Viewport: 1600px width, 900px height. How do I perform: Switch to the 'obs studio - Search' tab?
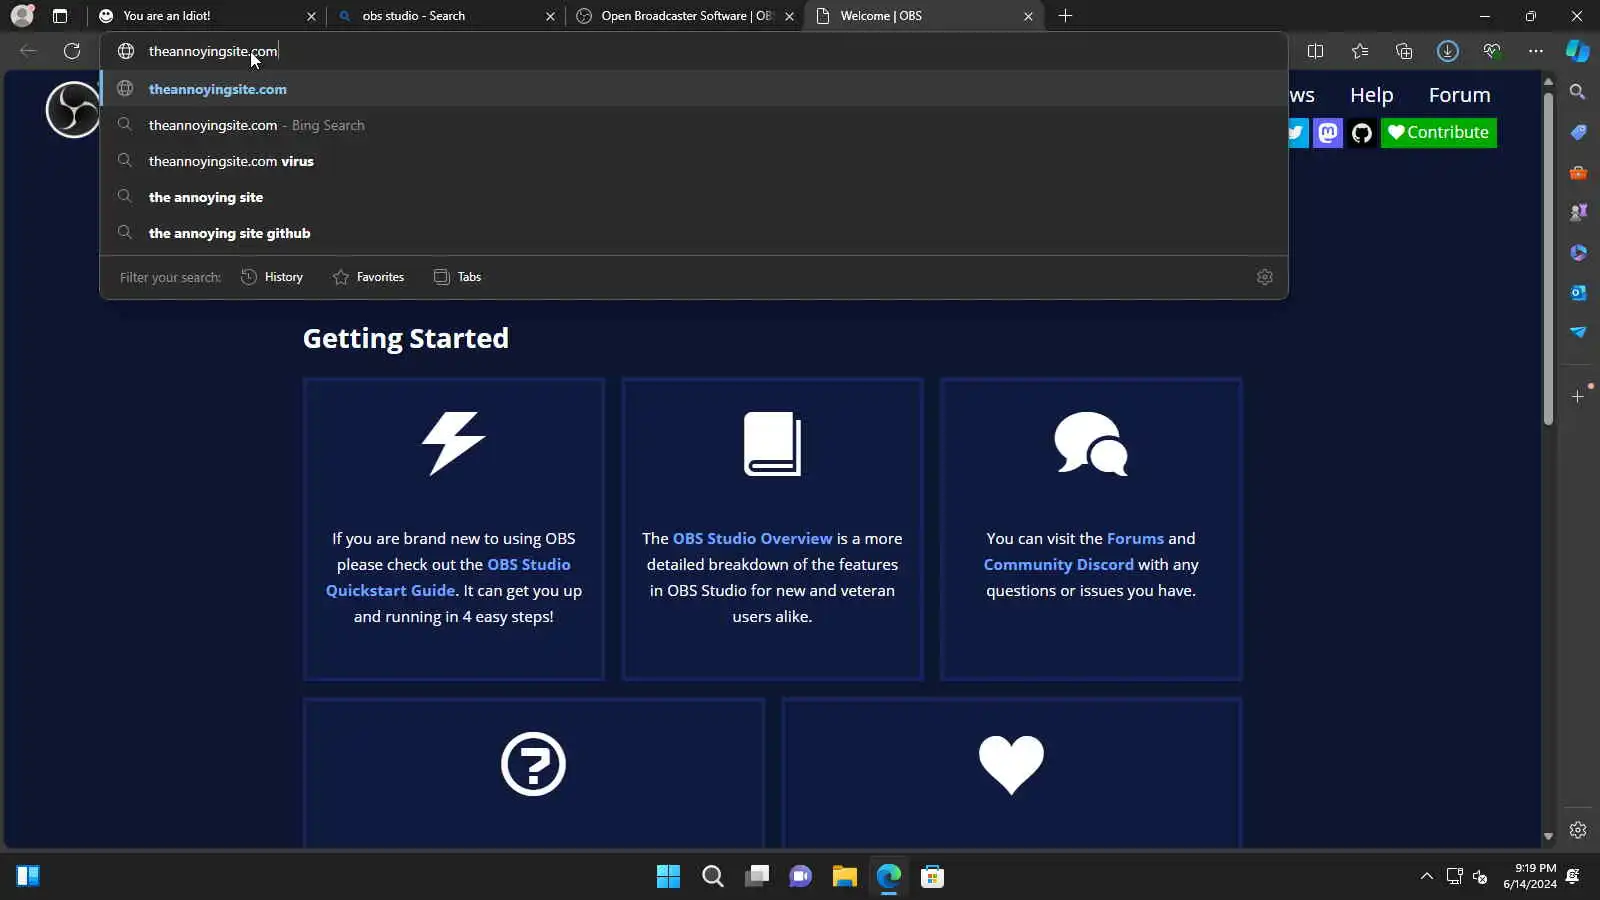445,16
